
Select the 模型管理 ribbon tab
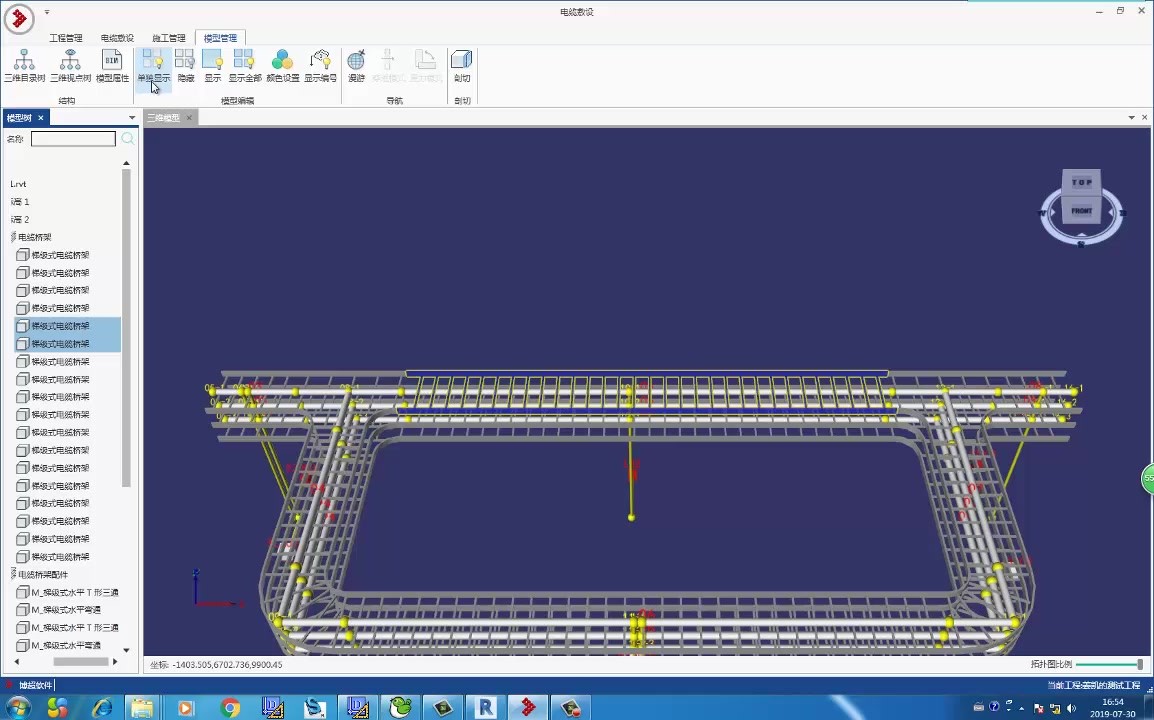[221, 38]
